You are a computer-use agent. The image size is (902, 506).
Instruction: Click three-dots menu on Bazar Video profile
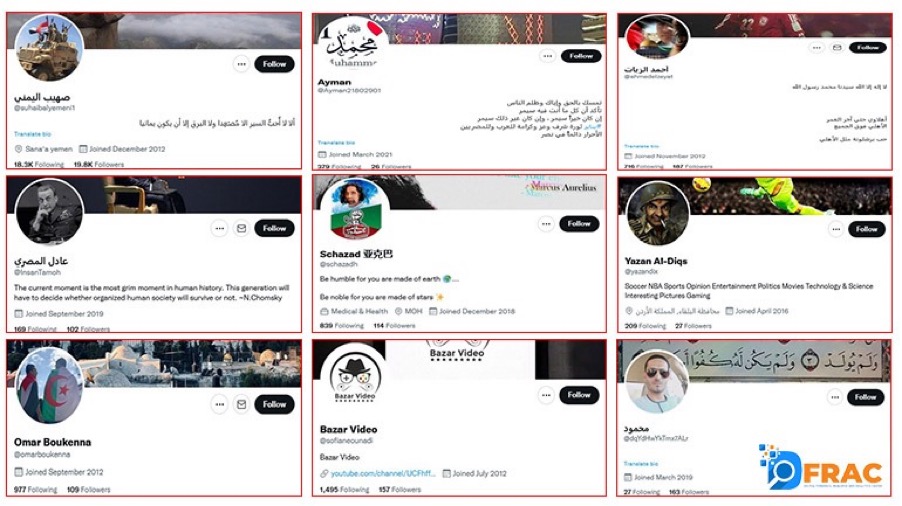point(546,395)
